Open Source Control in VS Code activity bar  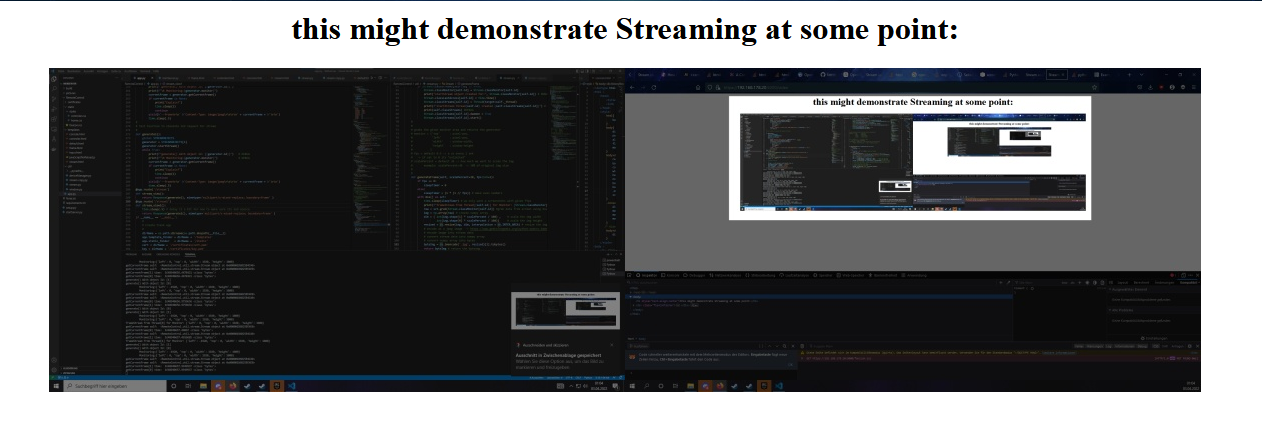tap(54, 99)
